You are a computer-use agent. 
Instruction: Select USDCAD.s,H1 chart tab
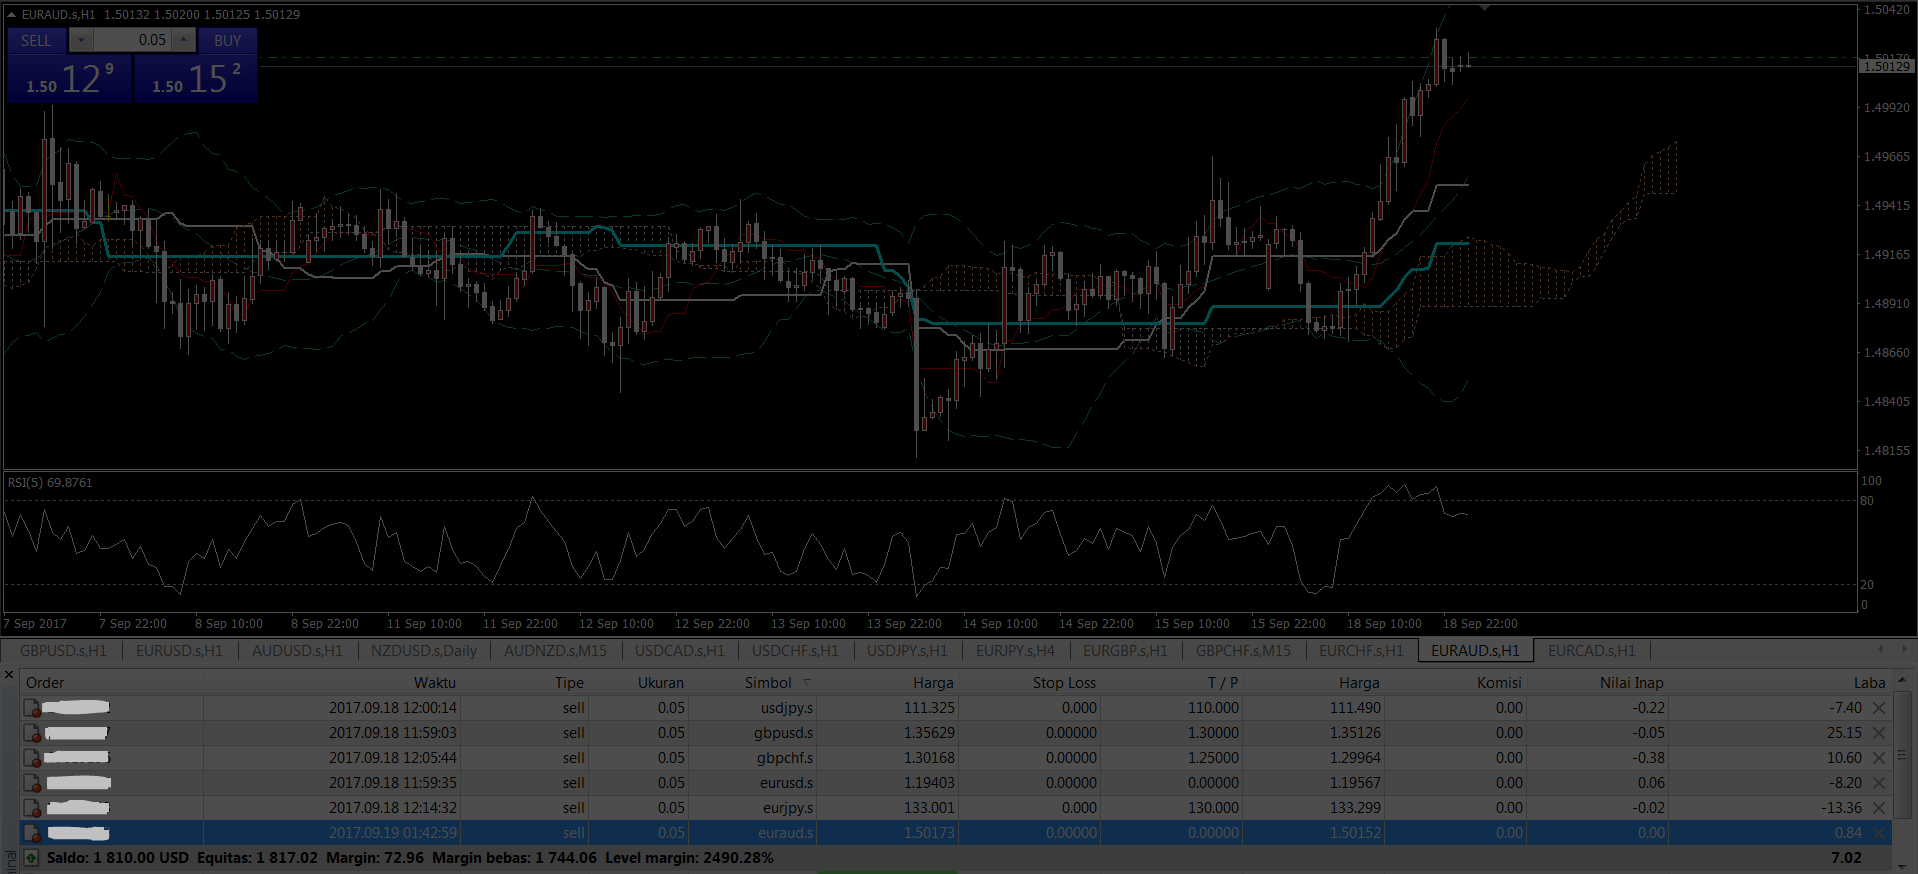click(x=680, y=651)
